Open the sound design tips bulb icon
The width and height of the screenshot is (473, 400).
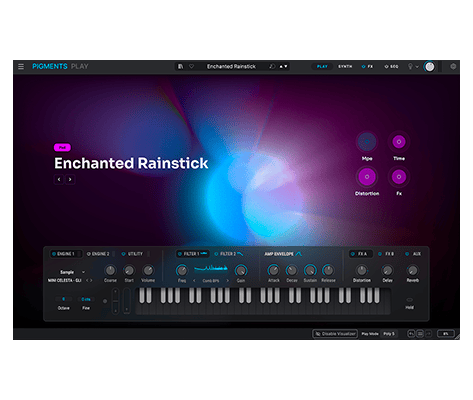(410, 66)
